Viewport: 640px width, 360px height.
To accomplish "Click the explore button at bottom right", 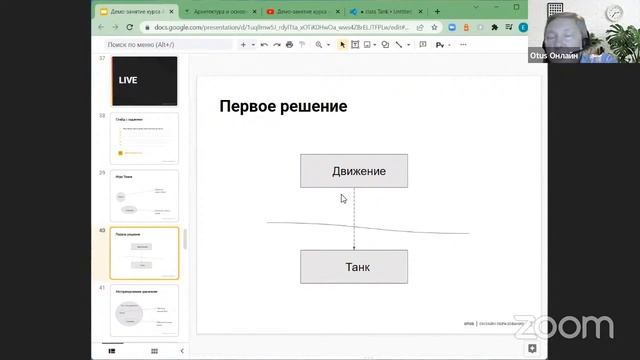I will tap(532, 348).
